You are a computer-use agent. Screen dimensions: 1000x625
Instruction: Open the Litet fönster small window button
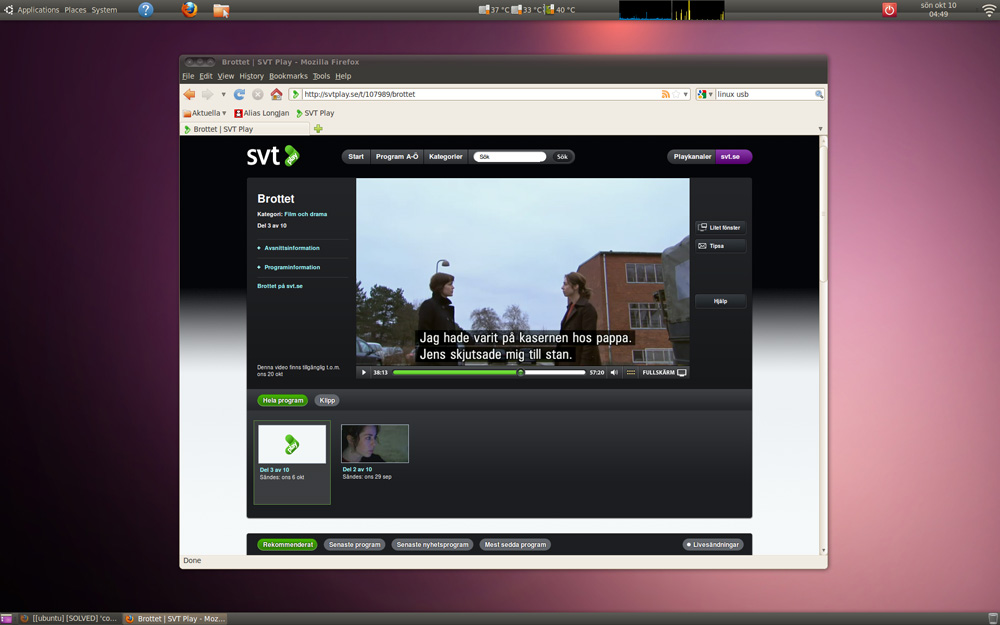721,228
